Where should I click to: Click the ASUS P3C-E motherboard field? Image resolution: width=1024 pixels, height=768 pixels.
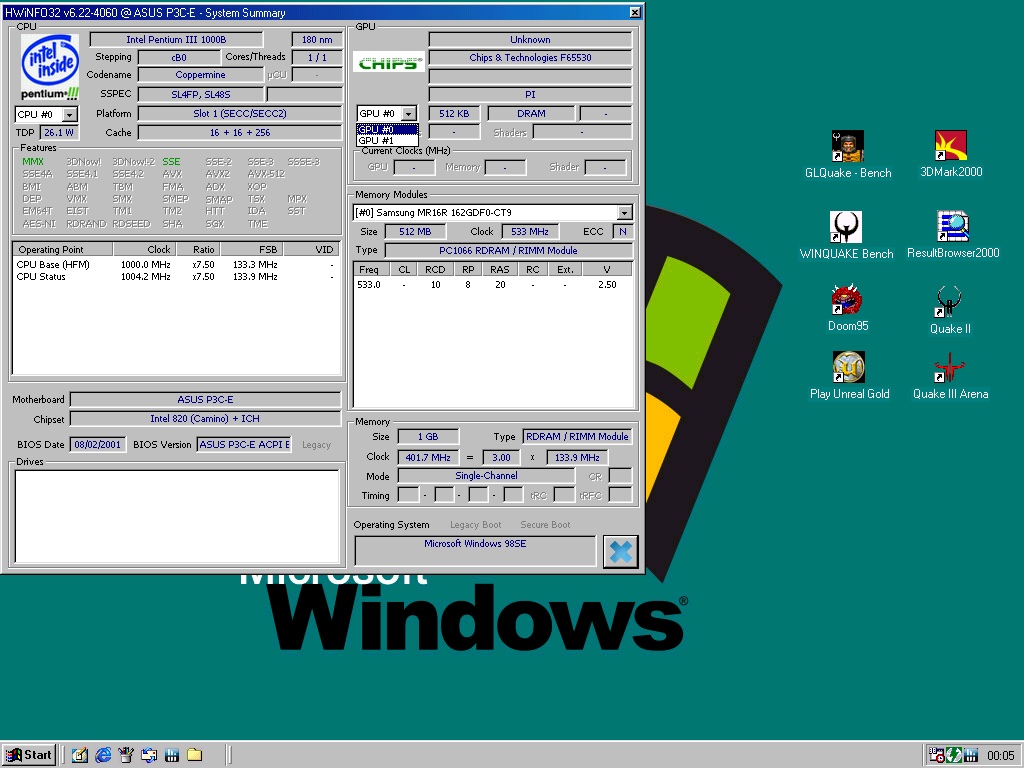(x=205, y=400)
